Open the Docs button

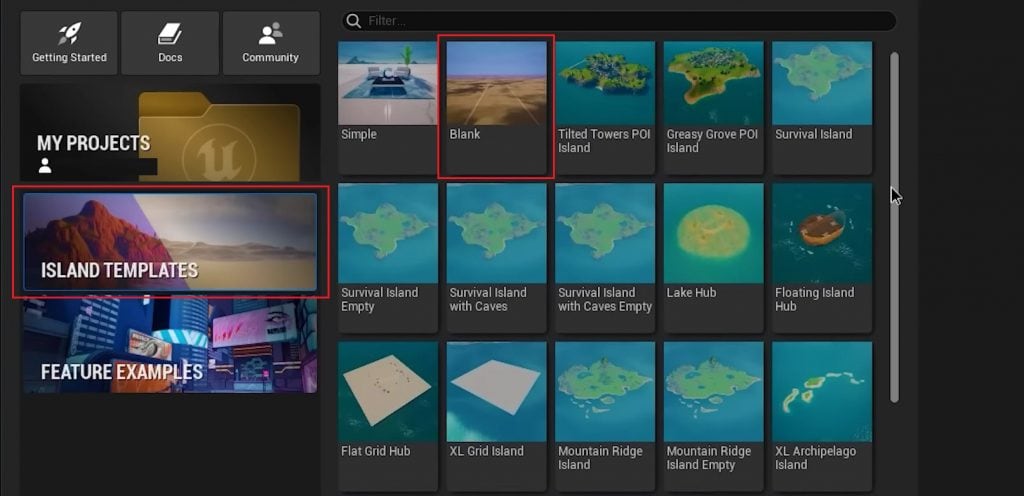click(170, 43)
